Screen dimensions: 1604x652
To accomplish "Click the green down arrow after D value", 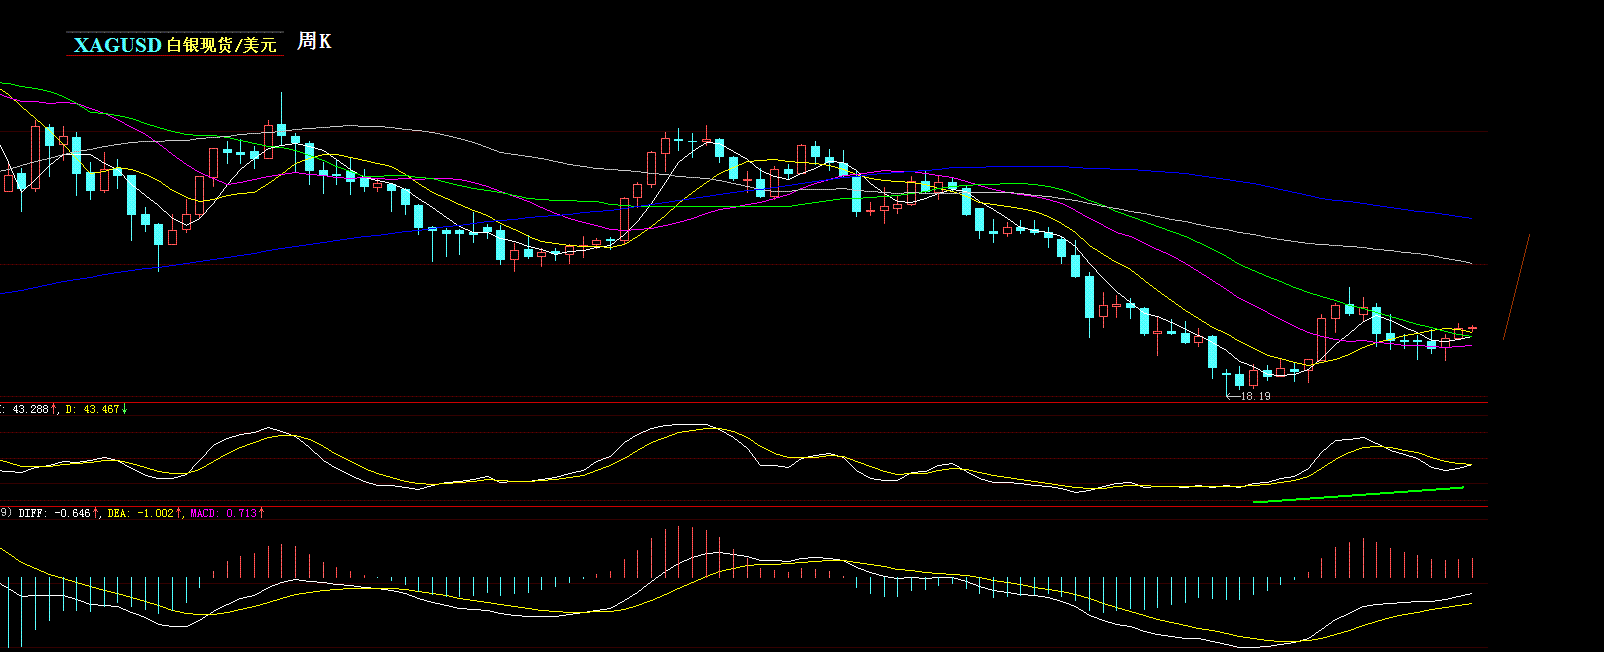I will click(125, 409).
